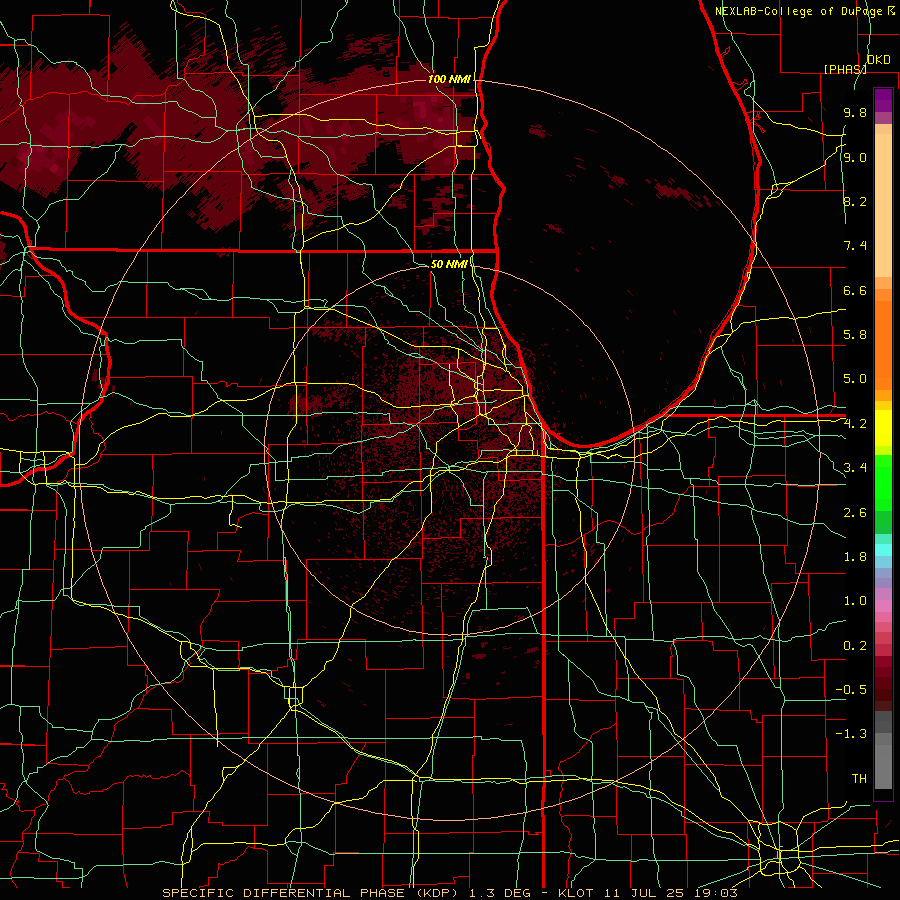
Task: Select the 0.2 legend value
Action: pyautogui.click(x=855, y=646)
